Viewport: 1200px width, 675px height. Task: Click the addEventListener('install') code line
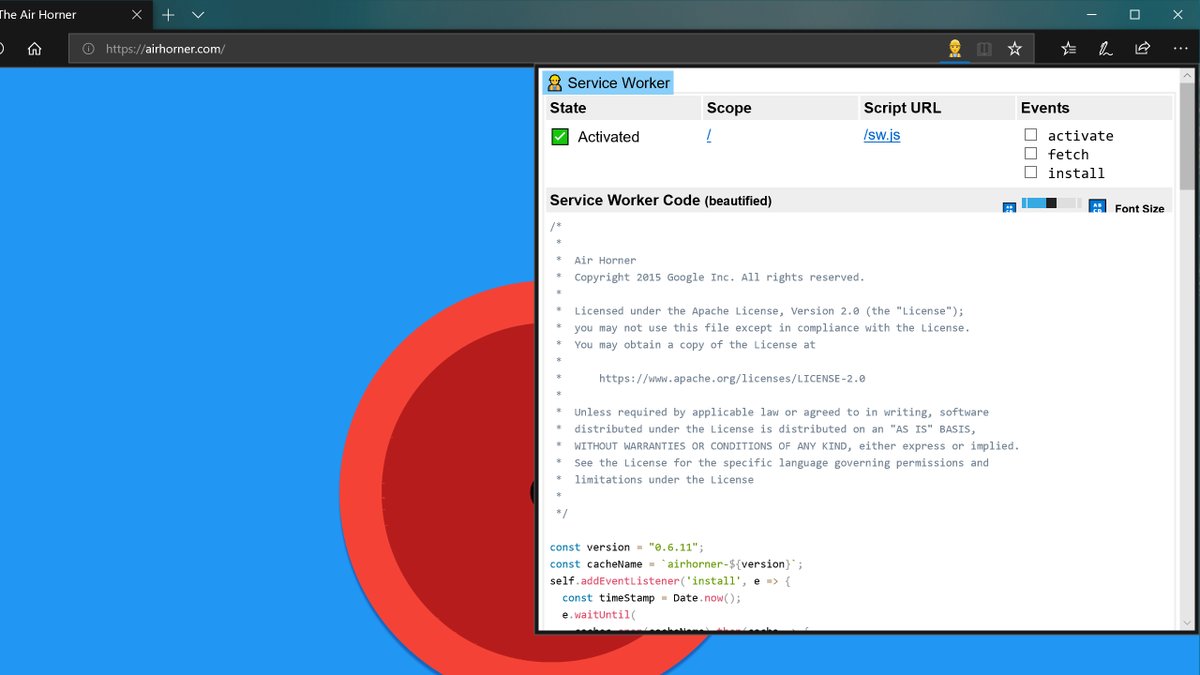670,581
